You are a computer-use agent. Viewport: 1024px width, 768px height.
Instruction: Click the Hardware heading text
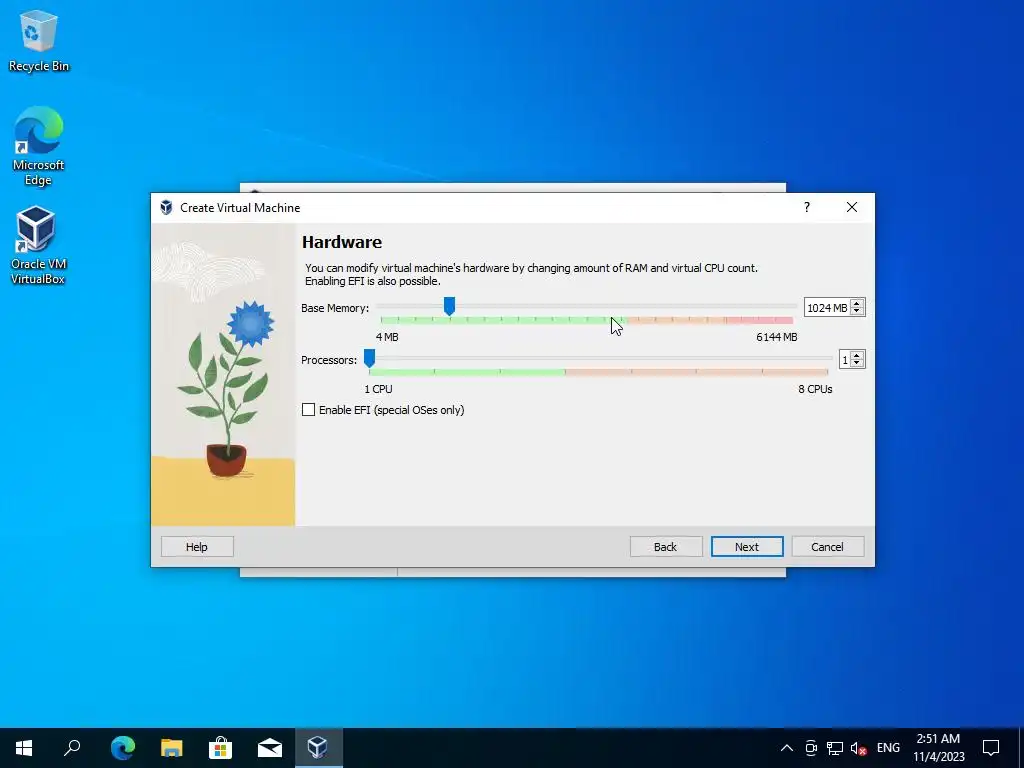coord(342,242)
